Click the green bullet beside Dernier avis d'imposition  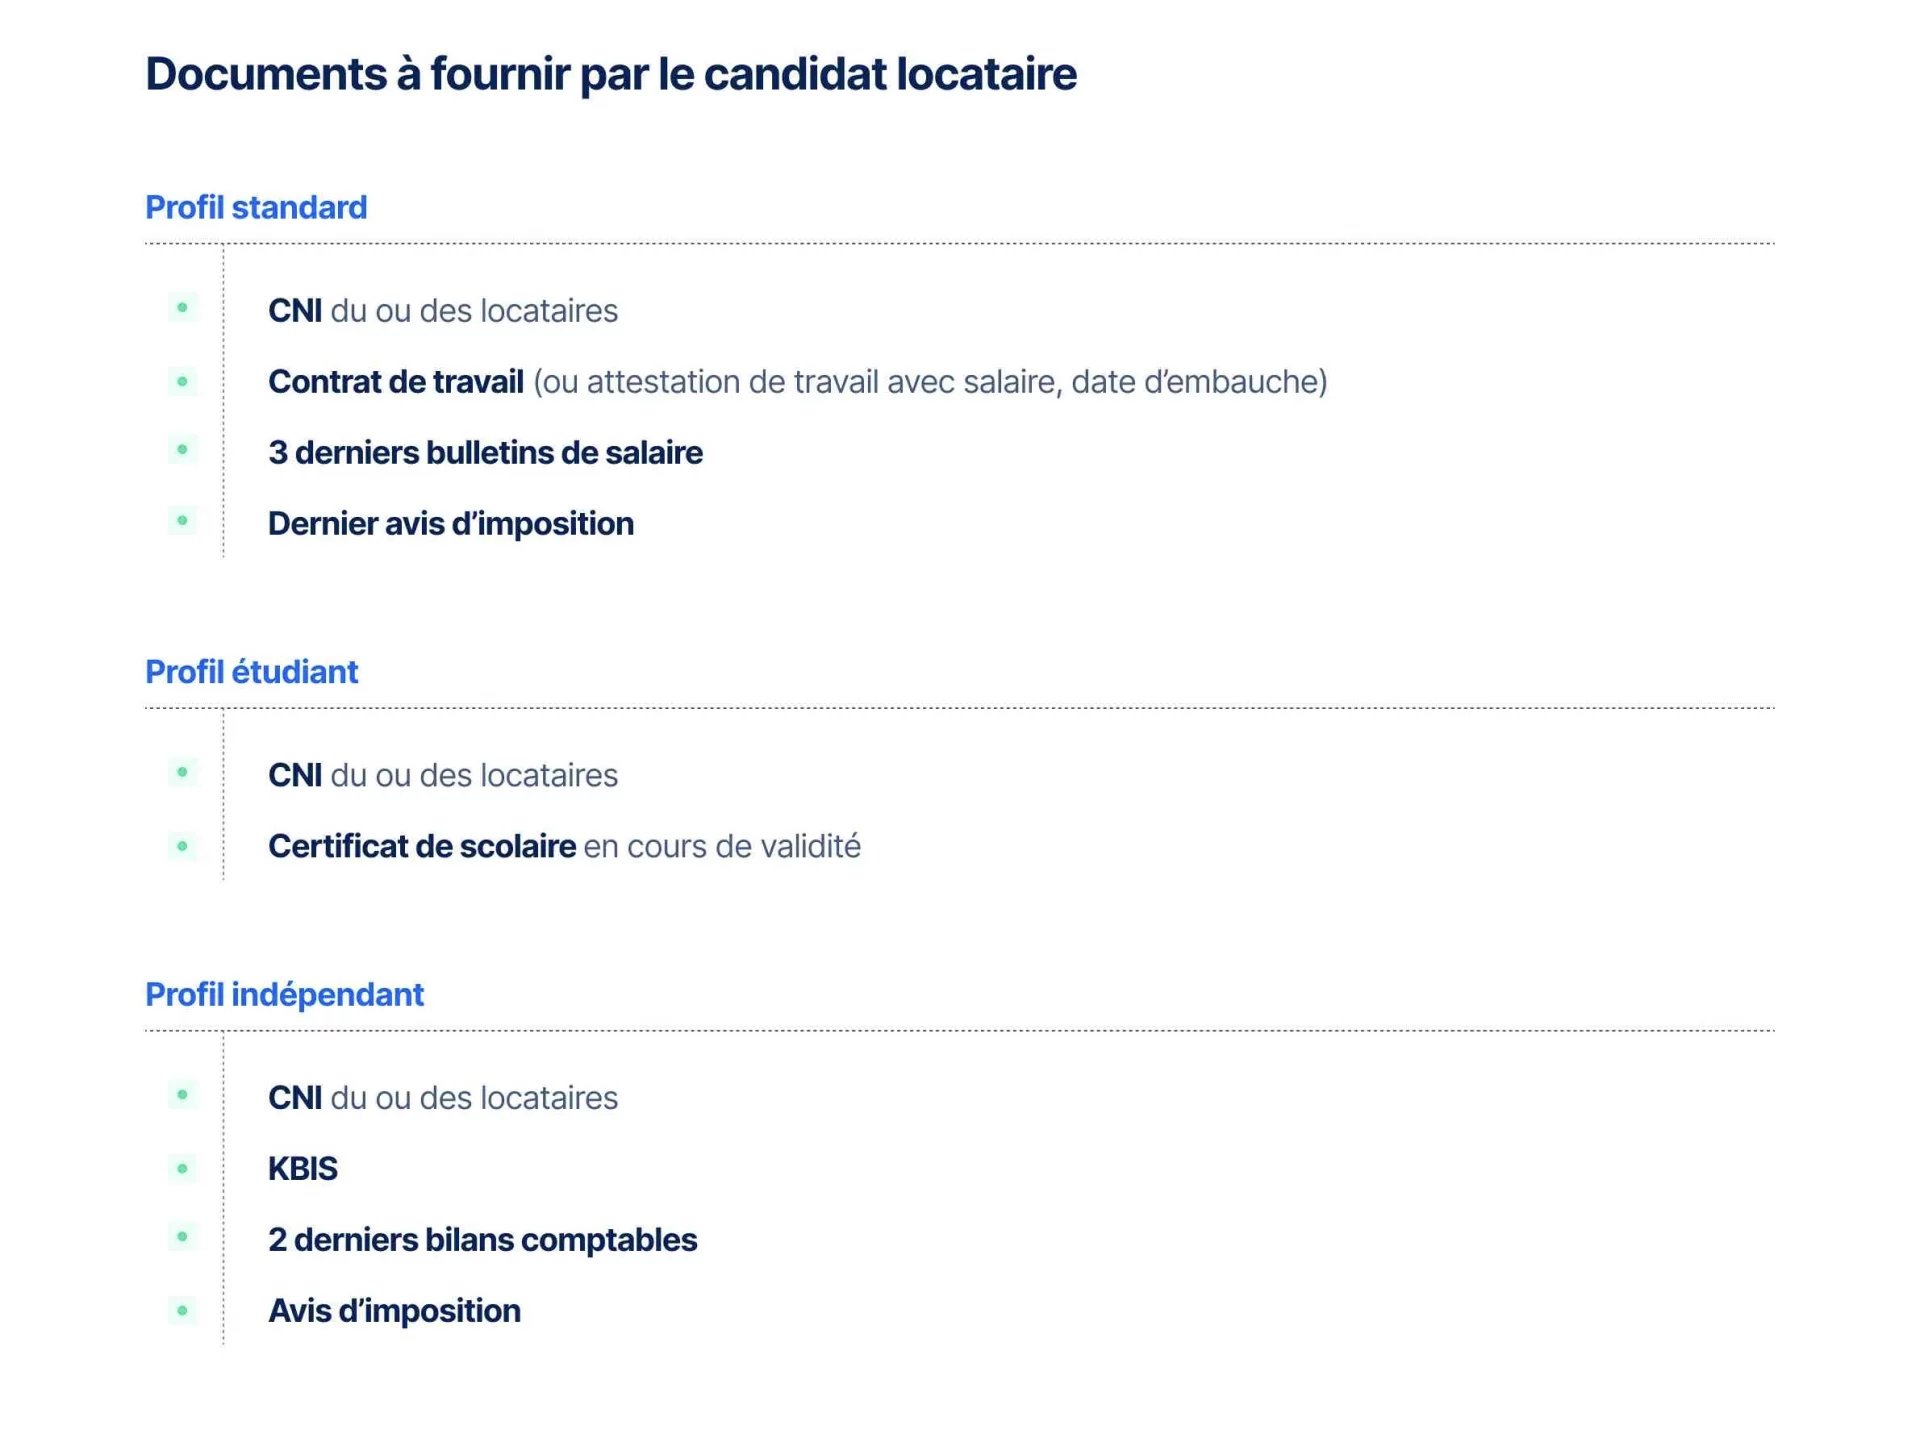tap(182, 520)
